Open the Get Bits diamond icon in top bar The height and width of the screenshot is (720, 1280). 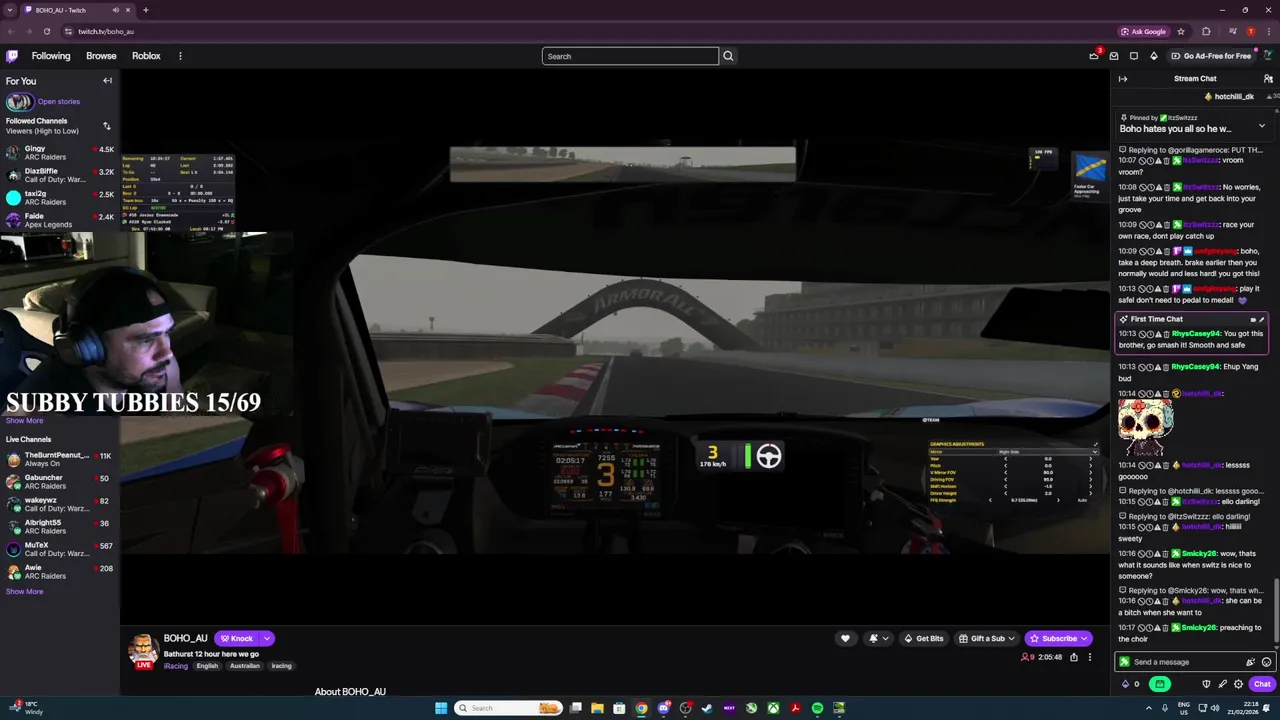1153,56
